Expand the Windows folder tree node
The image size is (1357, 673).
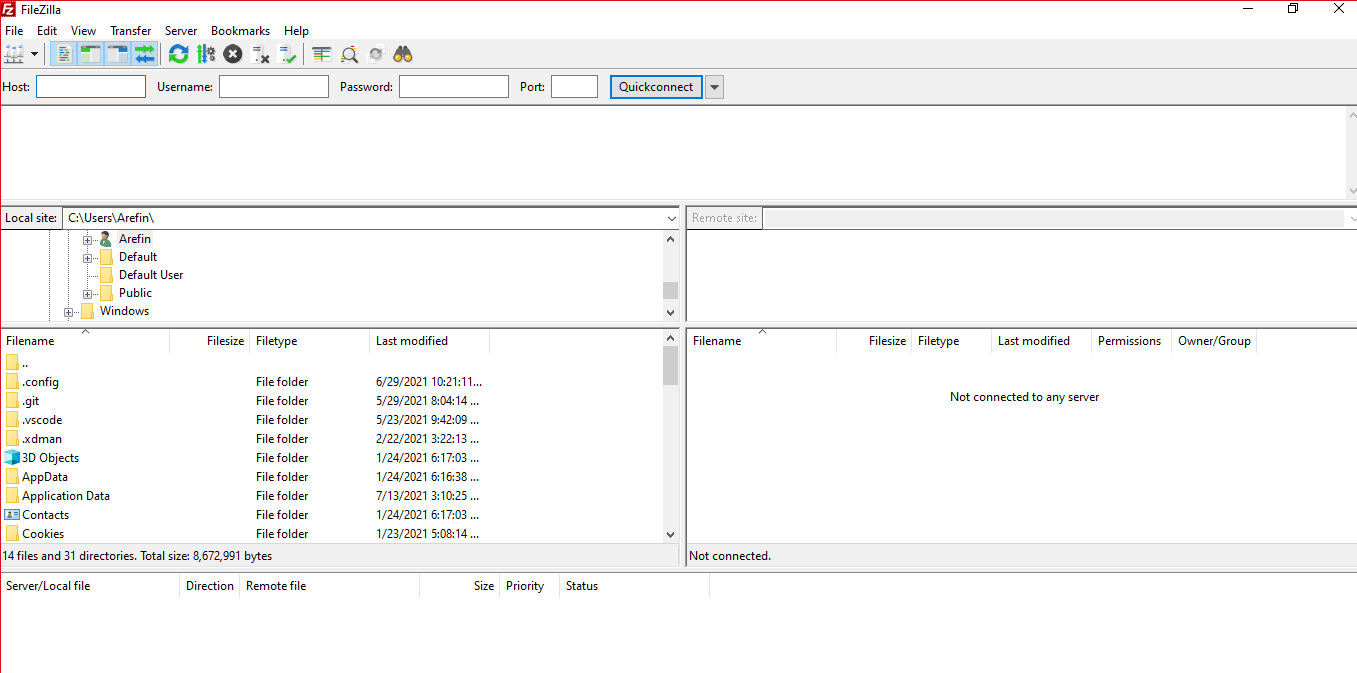coord(69,312)
